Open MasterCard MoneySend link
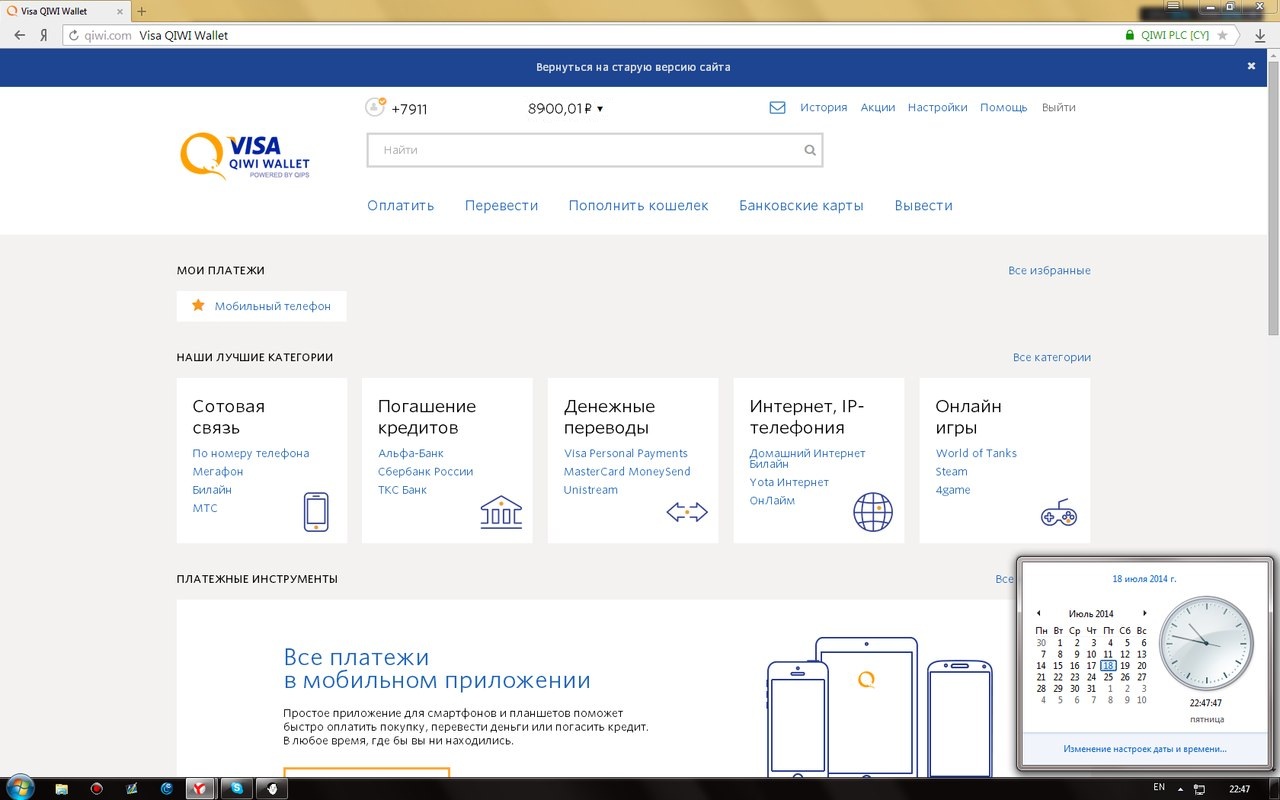Image resolution: width=1280 pixels, height=800 pixels. [x=627, y=471]
